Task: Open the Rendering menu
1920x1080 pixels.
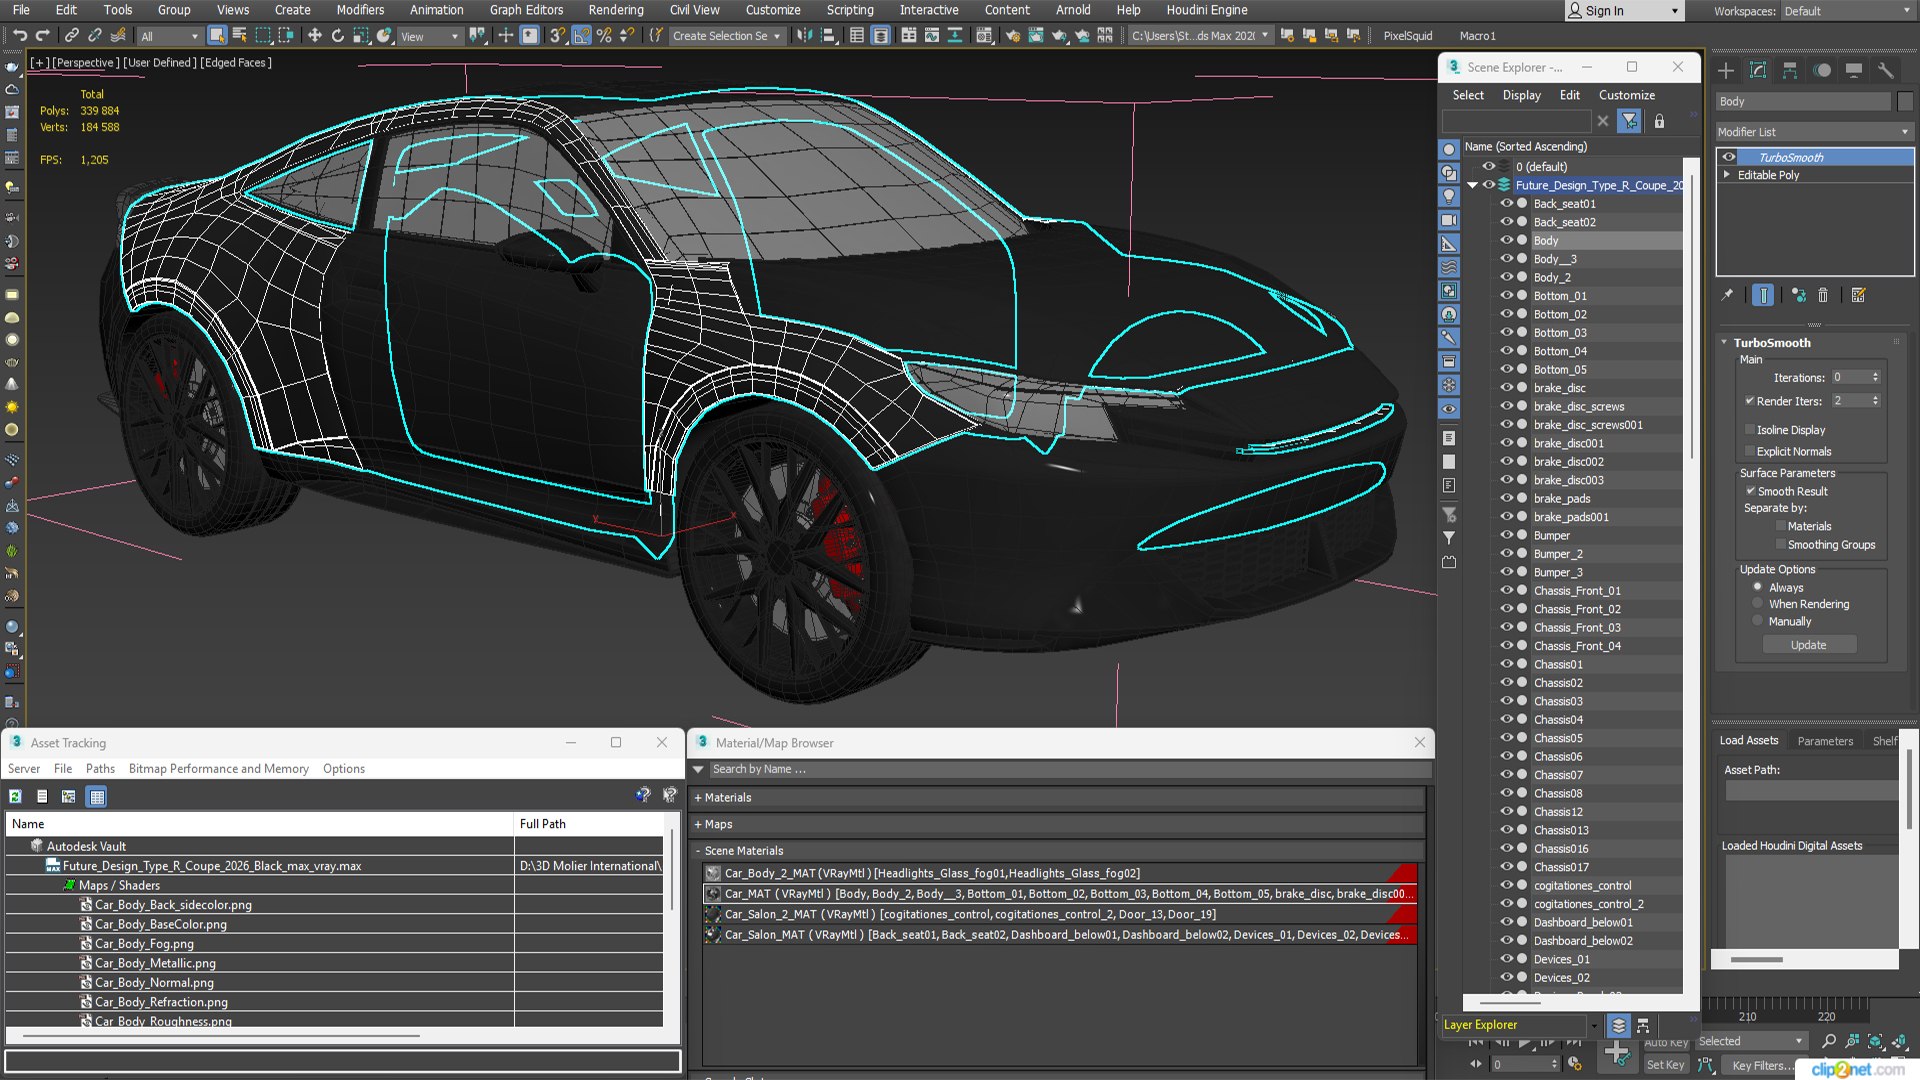Action: pos(616,10)
